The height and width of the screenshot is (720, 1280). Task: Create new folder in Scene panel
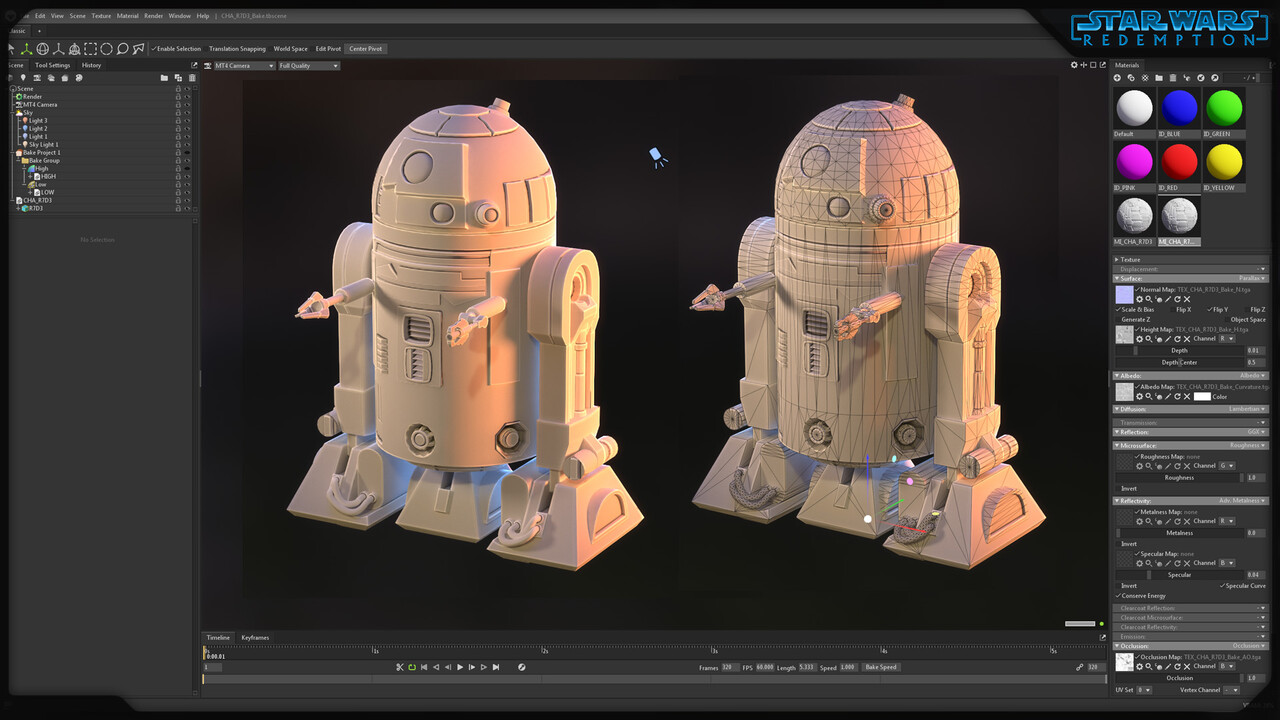coord(164,77)
